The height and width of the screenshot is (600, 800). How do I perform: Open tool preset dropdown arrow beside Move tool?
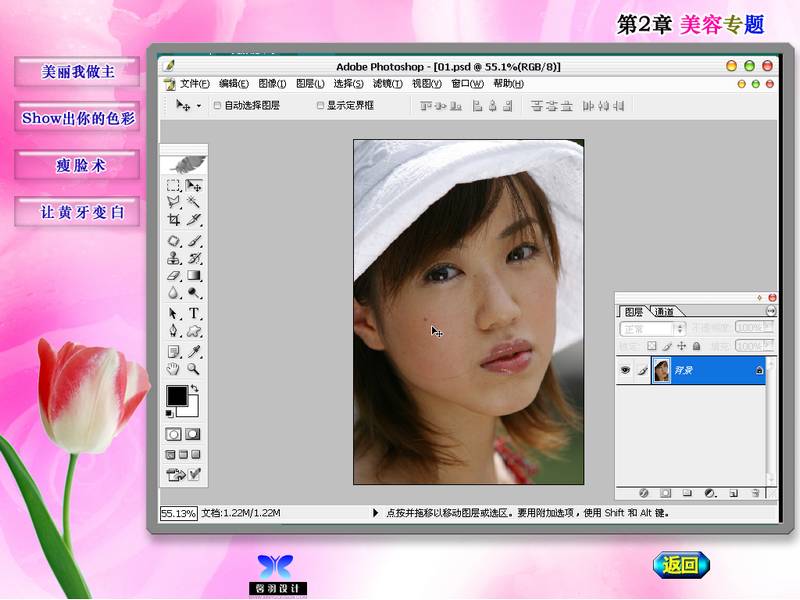click(199, 106)
